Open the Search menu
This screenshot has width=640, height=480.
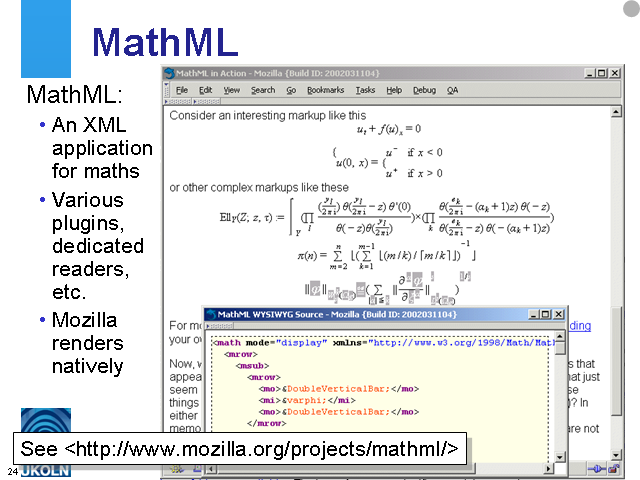(263, 90)
